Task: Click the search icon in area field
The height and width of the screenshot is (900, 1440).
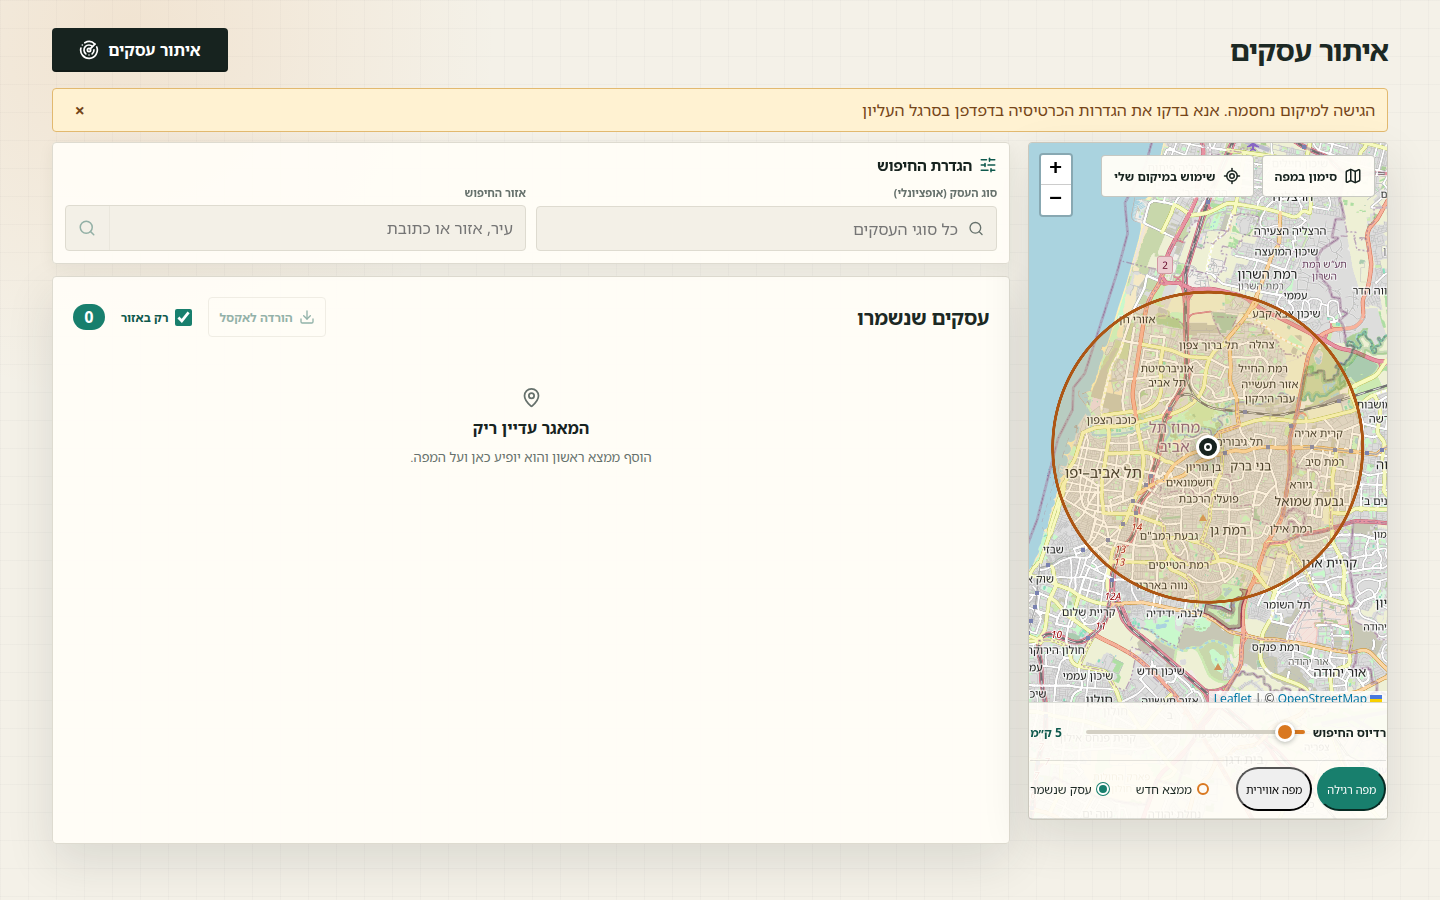Action: 87,229
